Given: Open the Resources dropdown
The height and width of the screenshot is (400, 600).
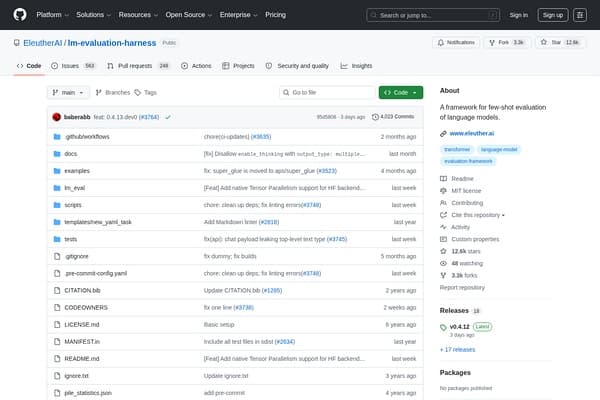Looking at the screenshot, I should (138, 15).
